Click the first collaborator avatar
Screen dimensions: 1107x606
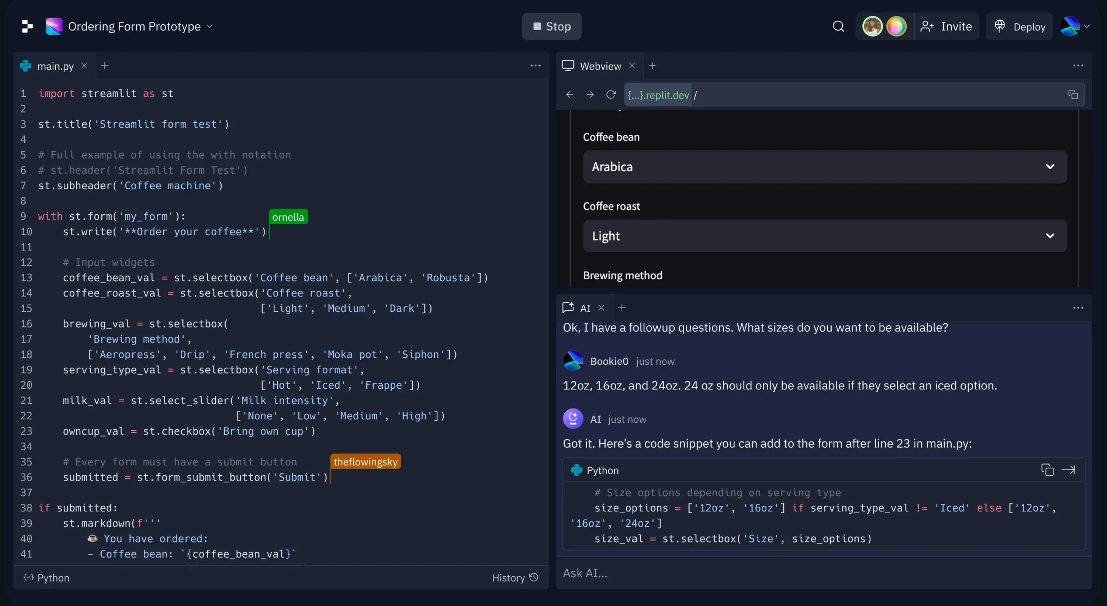(873, 26)
